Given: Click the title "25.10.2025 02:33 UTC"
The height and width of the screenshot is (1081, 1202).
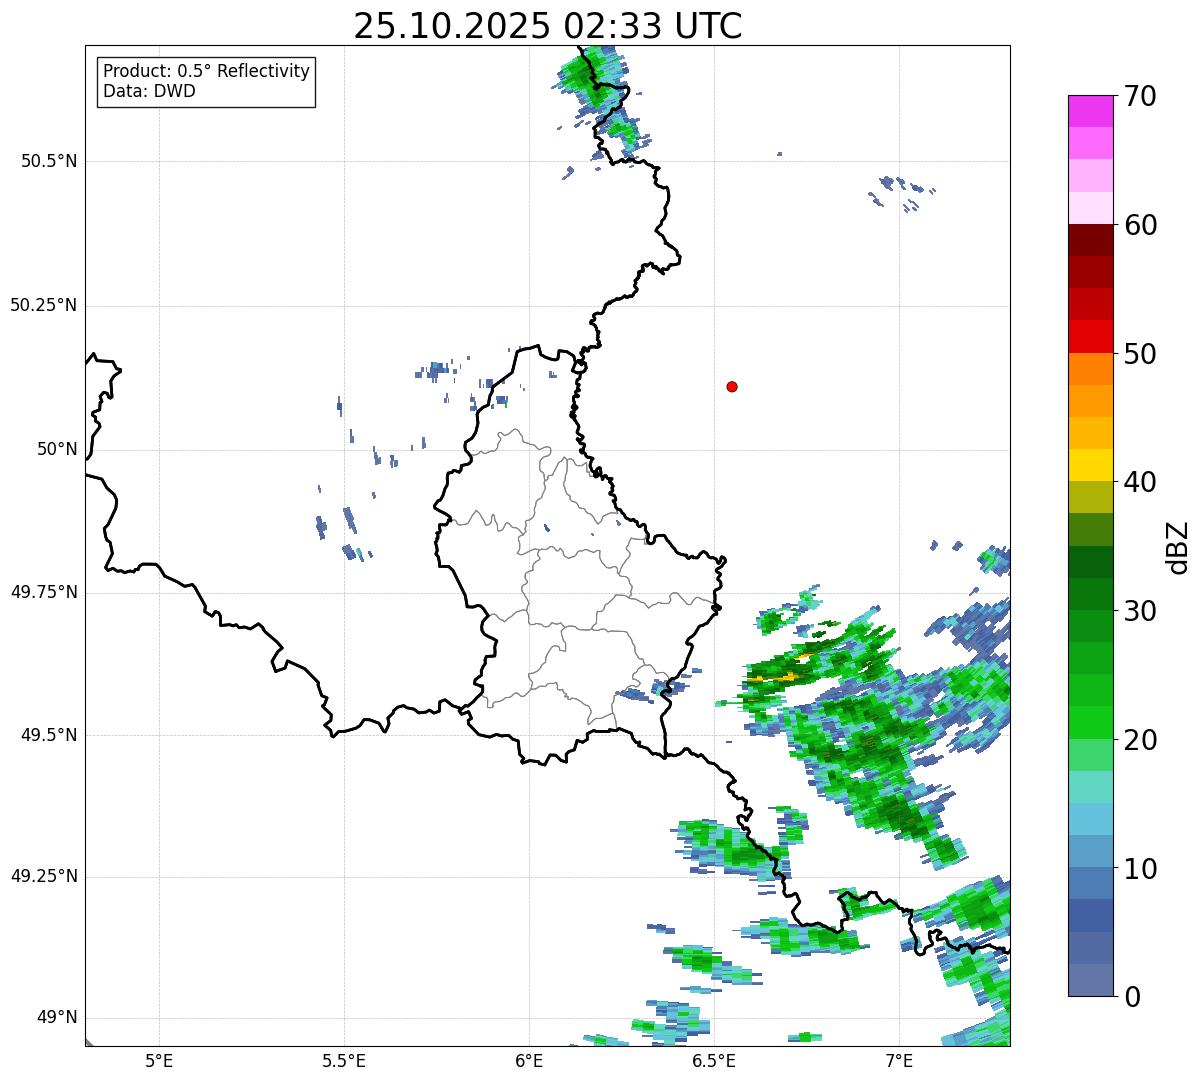Looking at the screenshot, I should [x=548, y=26].
